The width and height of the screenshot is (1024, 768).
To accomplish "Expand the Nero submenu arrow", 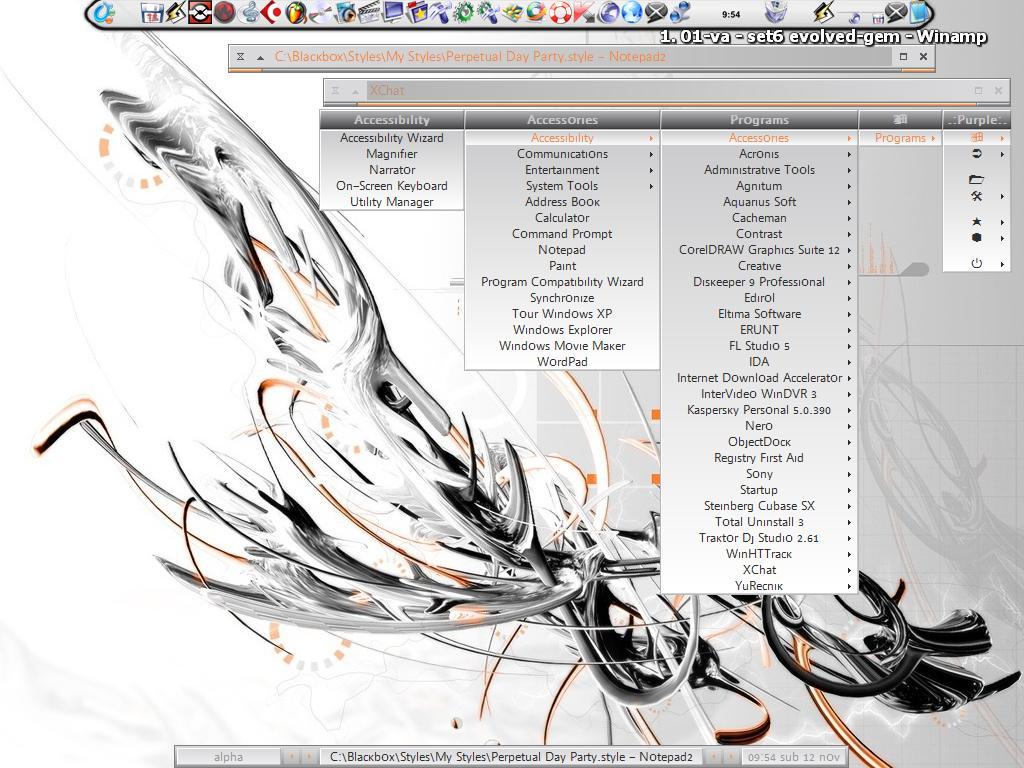I will (x=849, y=426).
